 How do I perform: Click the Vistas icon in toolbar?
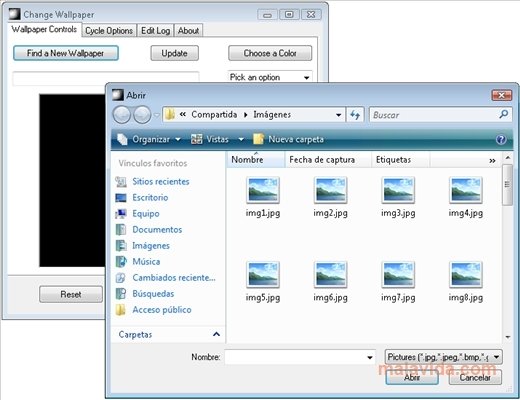(196, 139)
